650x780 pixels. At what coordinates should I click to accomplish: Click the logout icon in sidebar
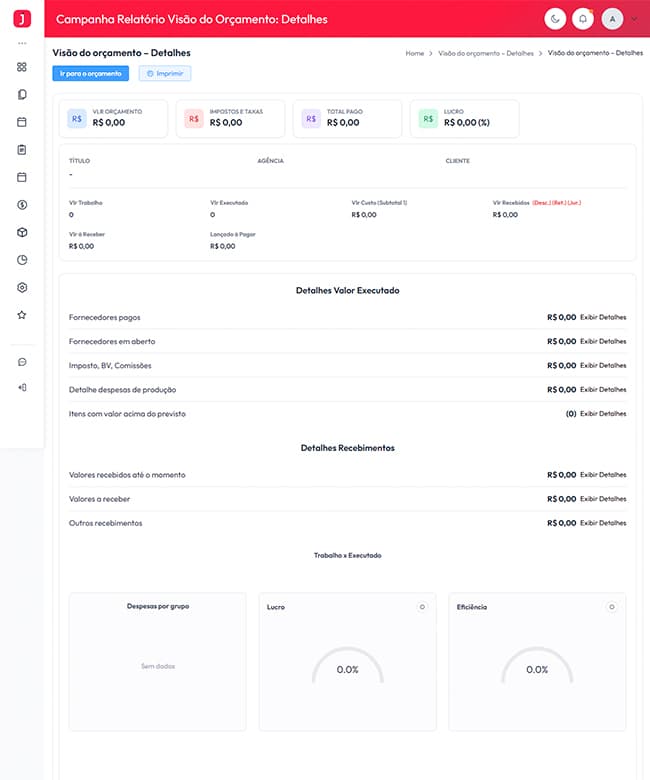pos(22,388)
